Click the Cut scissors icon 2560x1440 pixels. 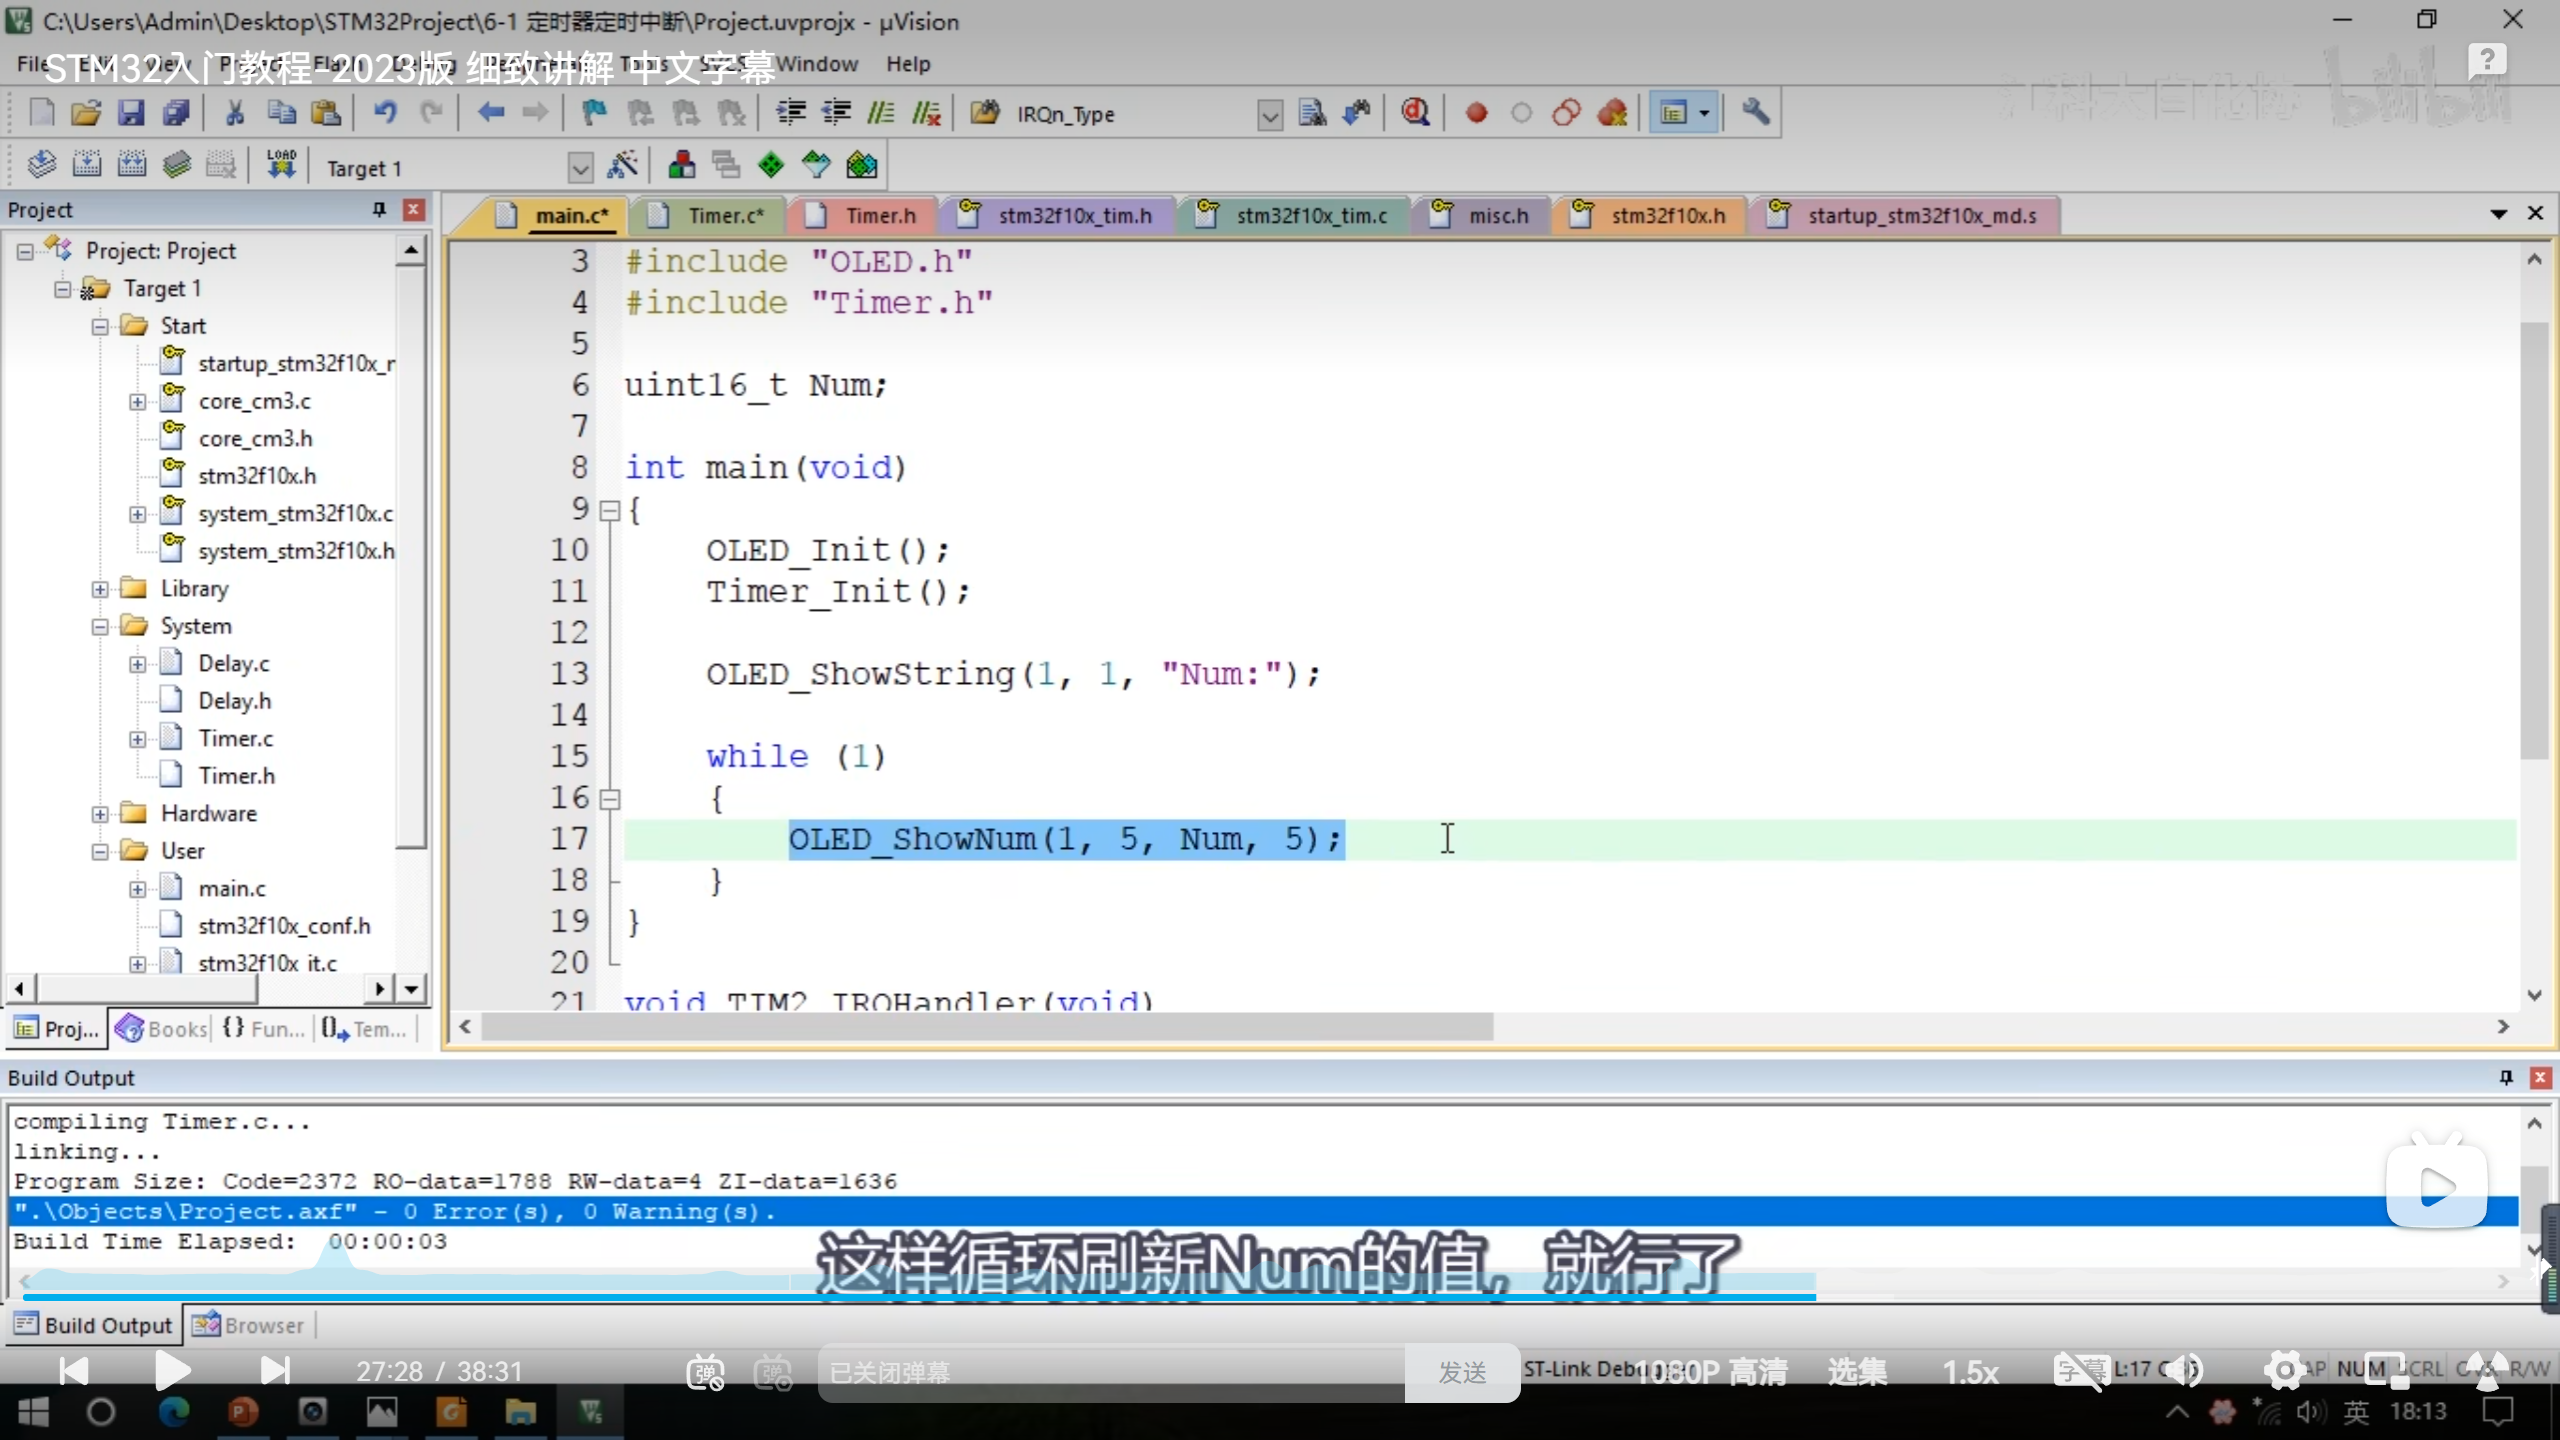point(235,113)
